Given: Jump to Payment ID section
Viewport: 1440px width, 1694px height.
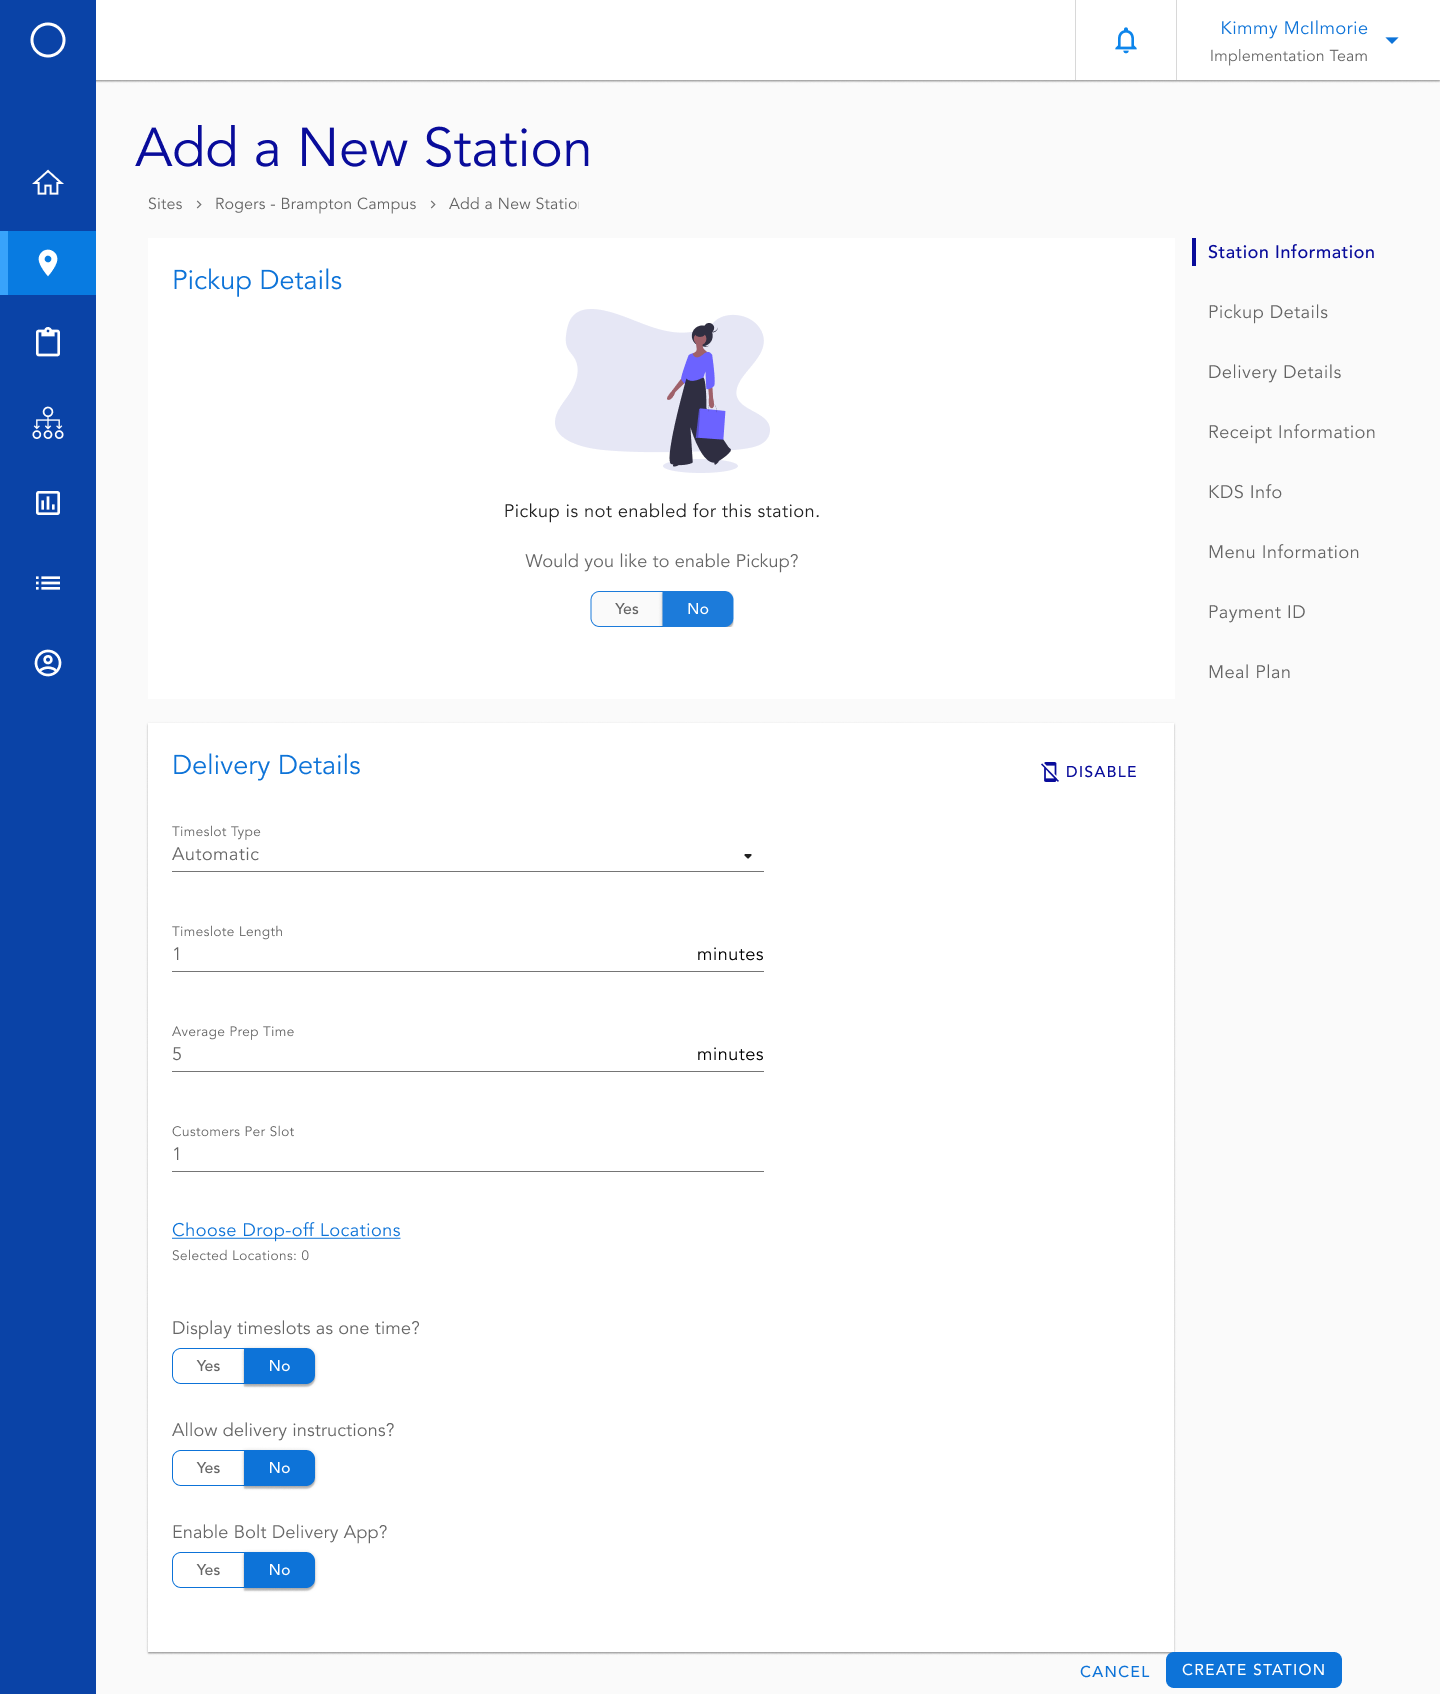Looking at the screenshot, I should (x=1257, y=612).
